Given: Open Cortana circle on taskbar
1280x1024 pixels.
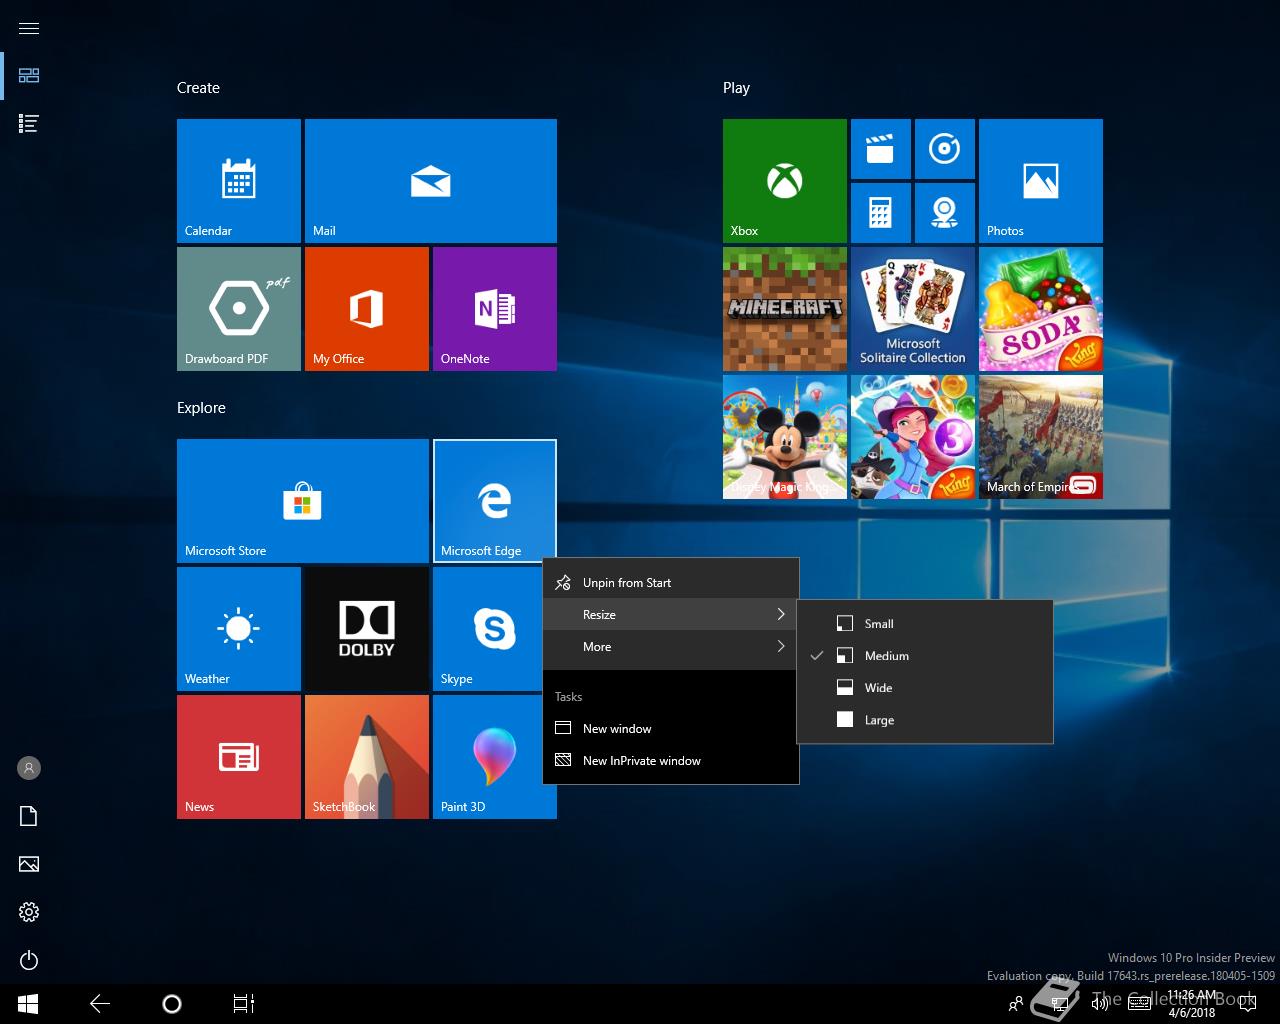Looking at the screenshot, I should point(172,1004).
